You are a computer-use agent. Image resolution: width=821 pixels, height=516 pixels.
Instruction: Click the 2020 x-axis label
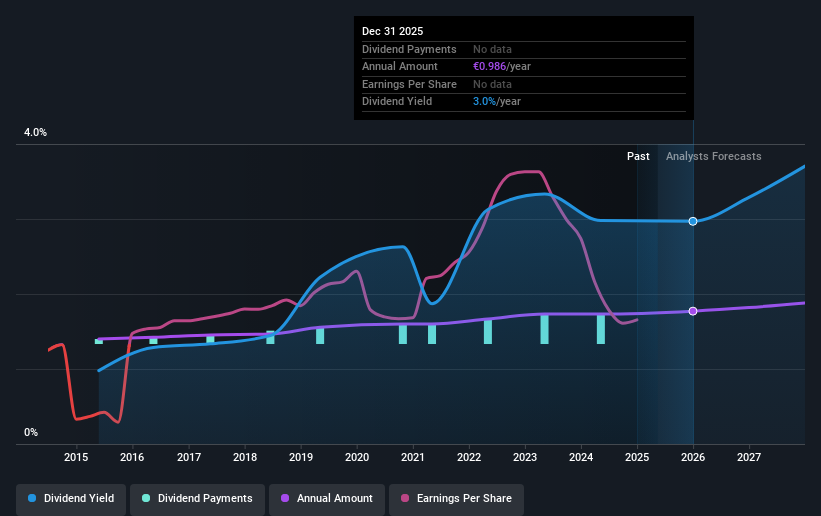[357, 457]
